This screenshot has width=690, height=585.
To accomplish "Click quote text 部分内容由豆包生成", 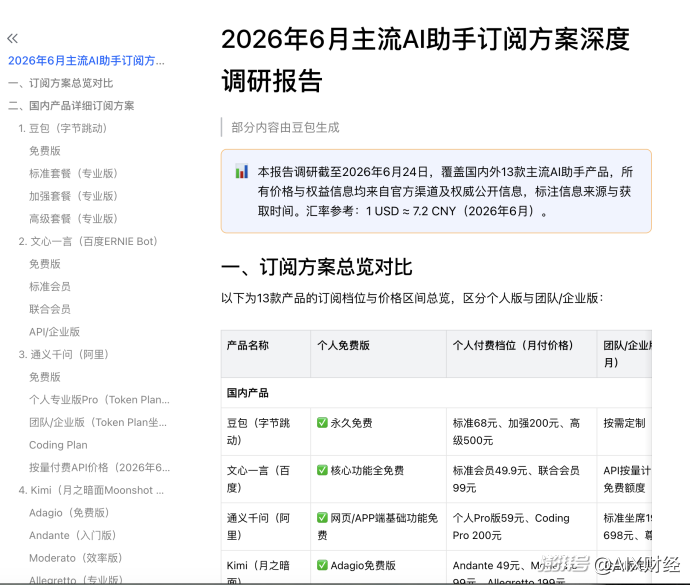I will click(x=285, y=128).
